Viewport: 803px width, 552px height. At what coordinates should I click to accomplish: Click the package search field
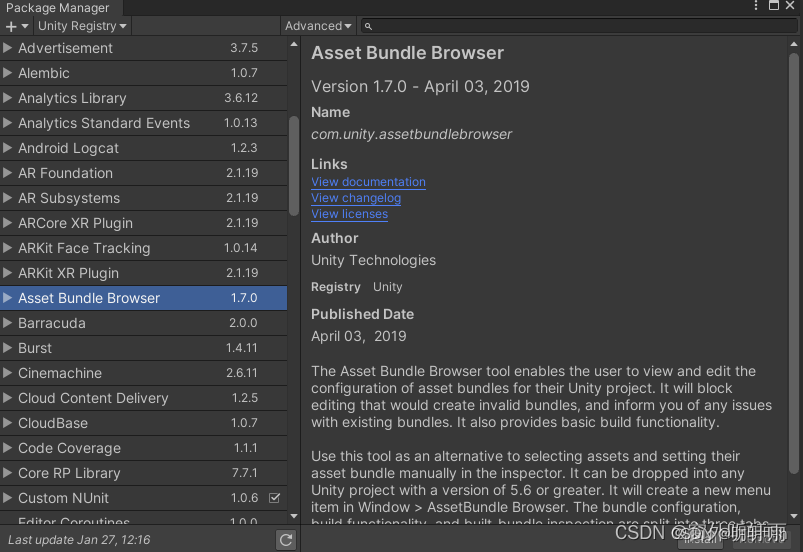[579, 26]
